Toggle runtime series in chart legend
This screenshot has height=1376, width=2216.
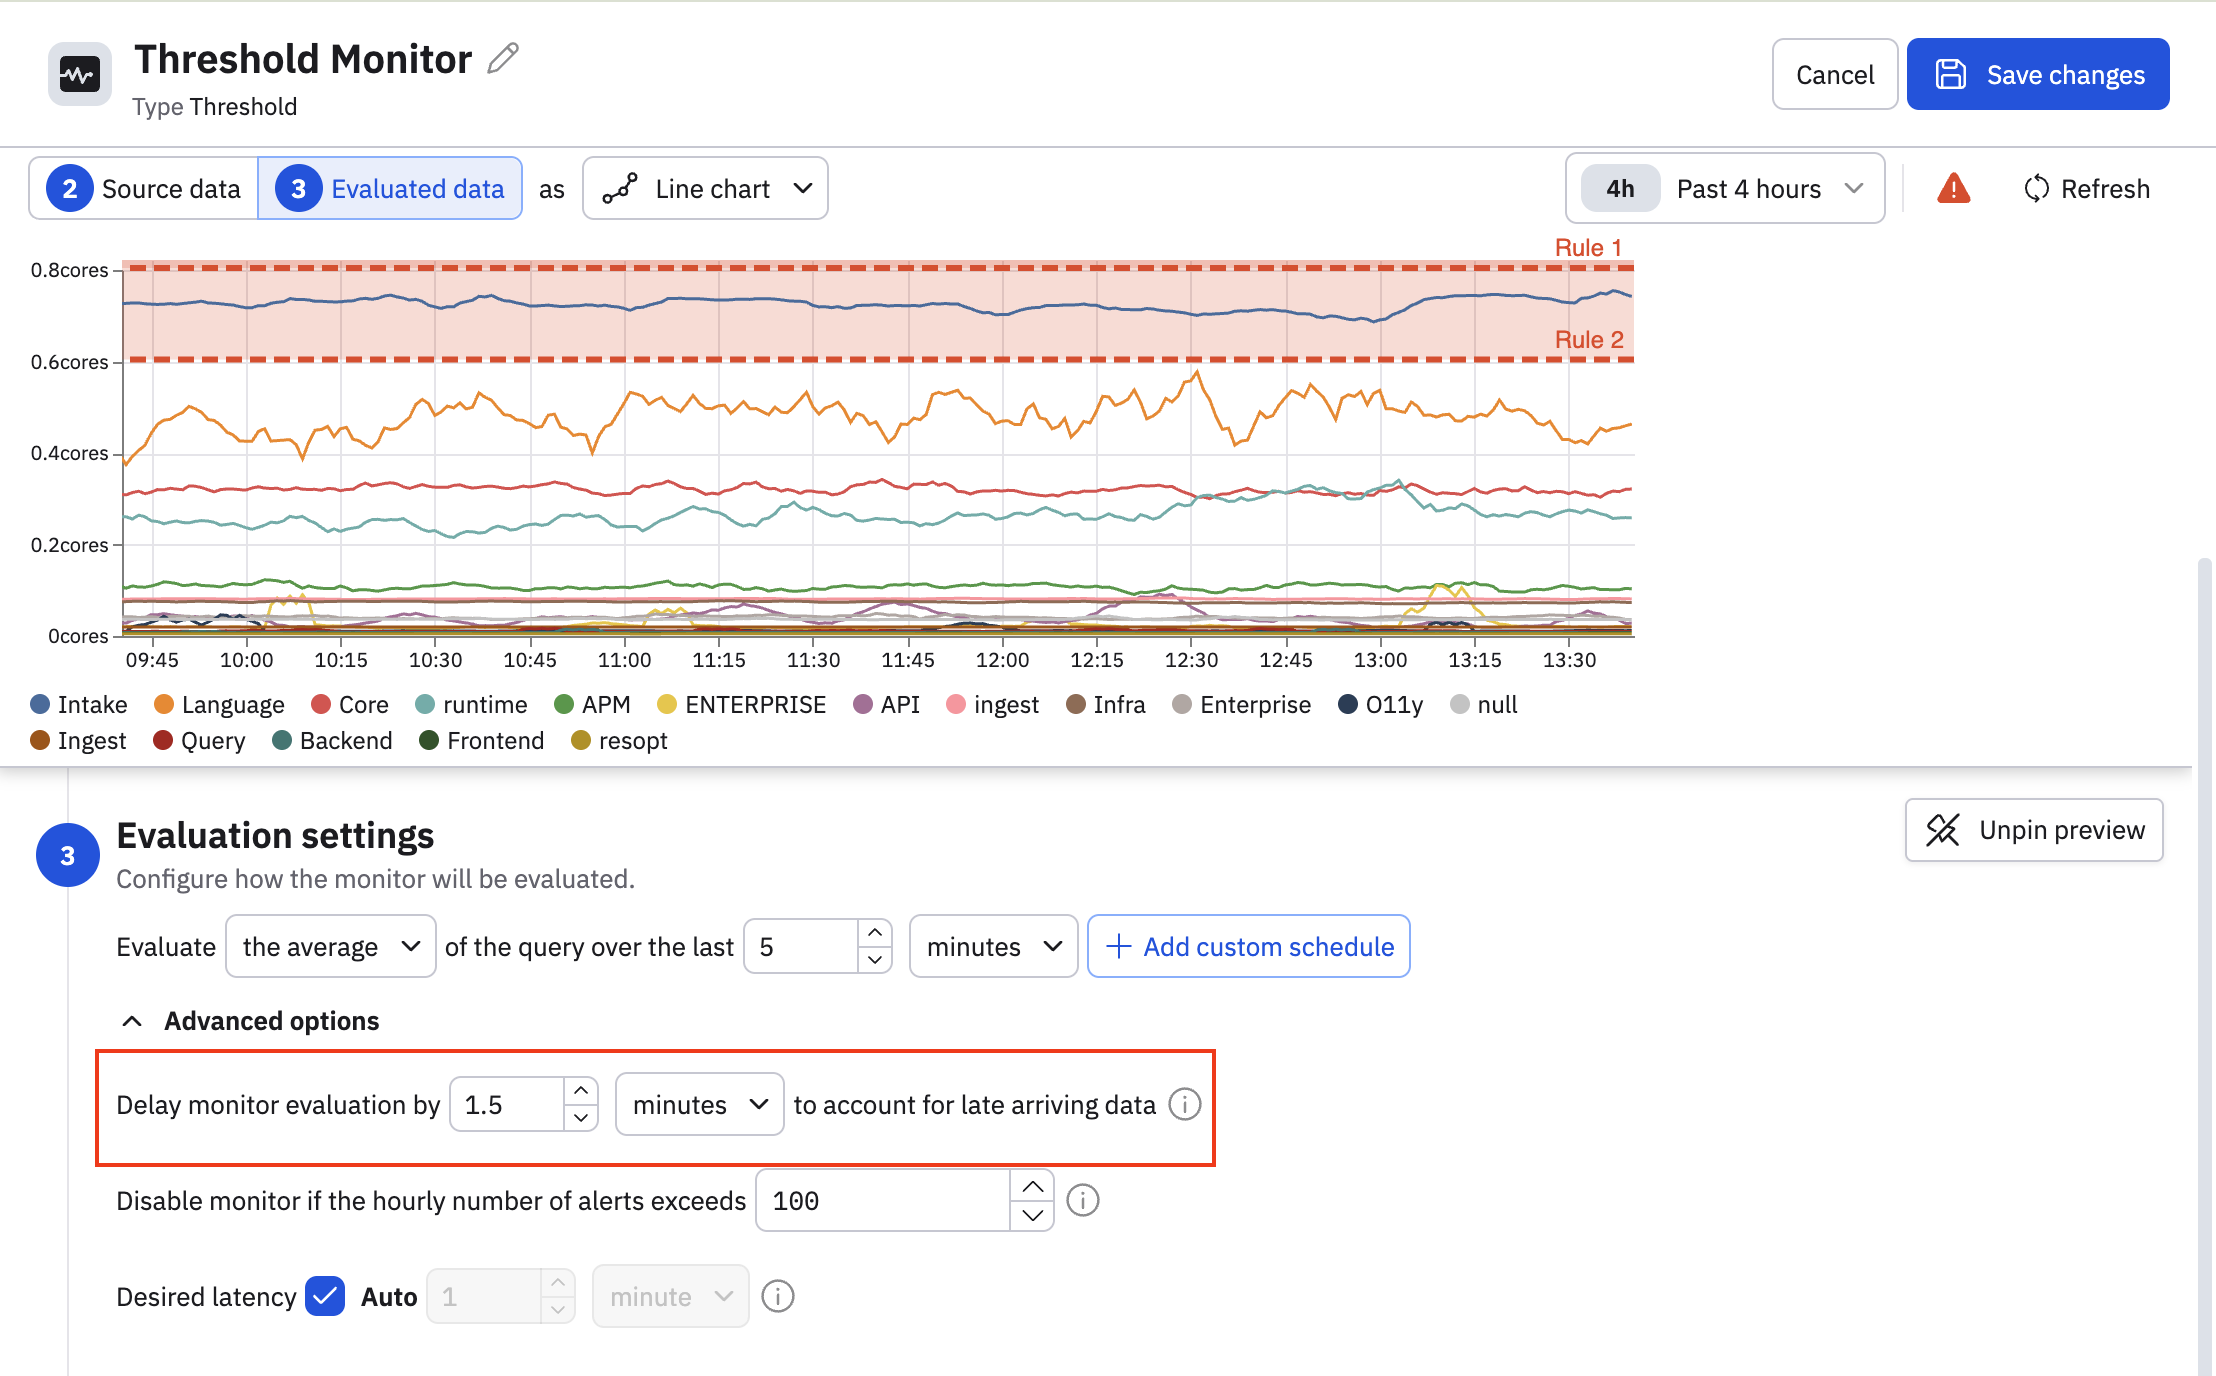pyautogui.click(x=471, y=705)
